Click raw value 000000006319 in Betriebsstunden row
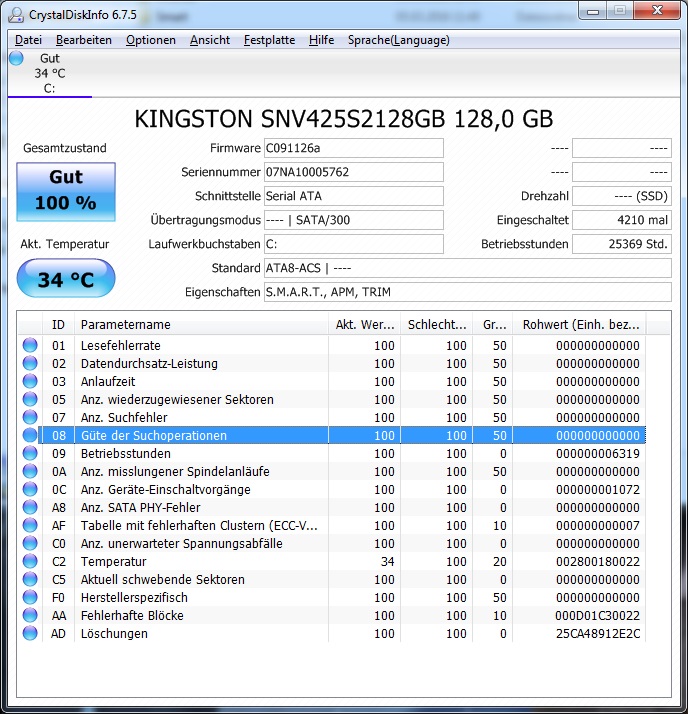Image resolution: width=688 pixels, height=714 pixels. pos(598,454)
